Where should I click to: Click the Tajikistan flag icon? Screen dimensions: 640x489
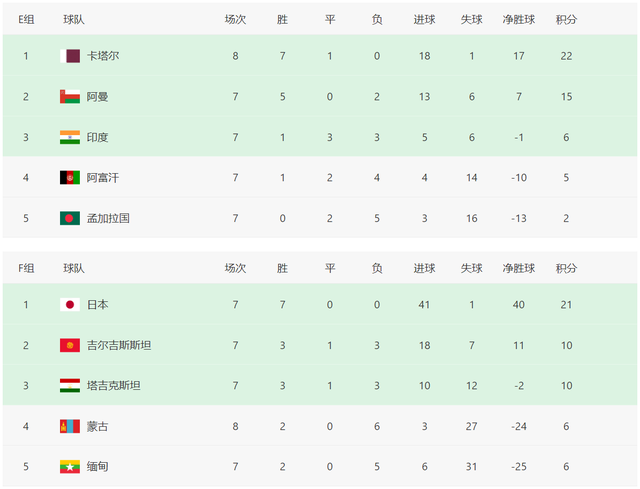click(70, 385)
